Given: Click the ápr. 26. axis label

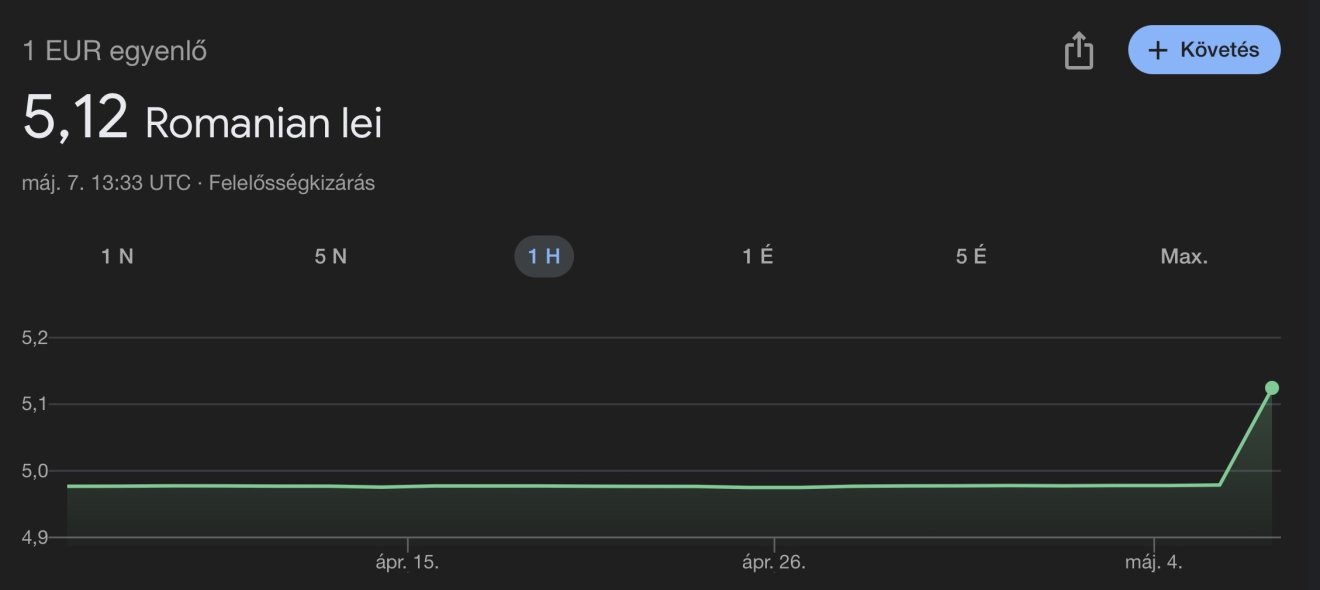Looking at the screenshot, I should coord(774,562).
